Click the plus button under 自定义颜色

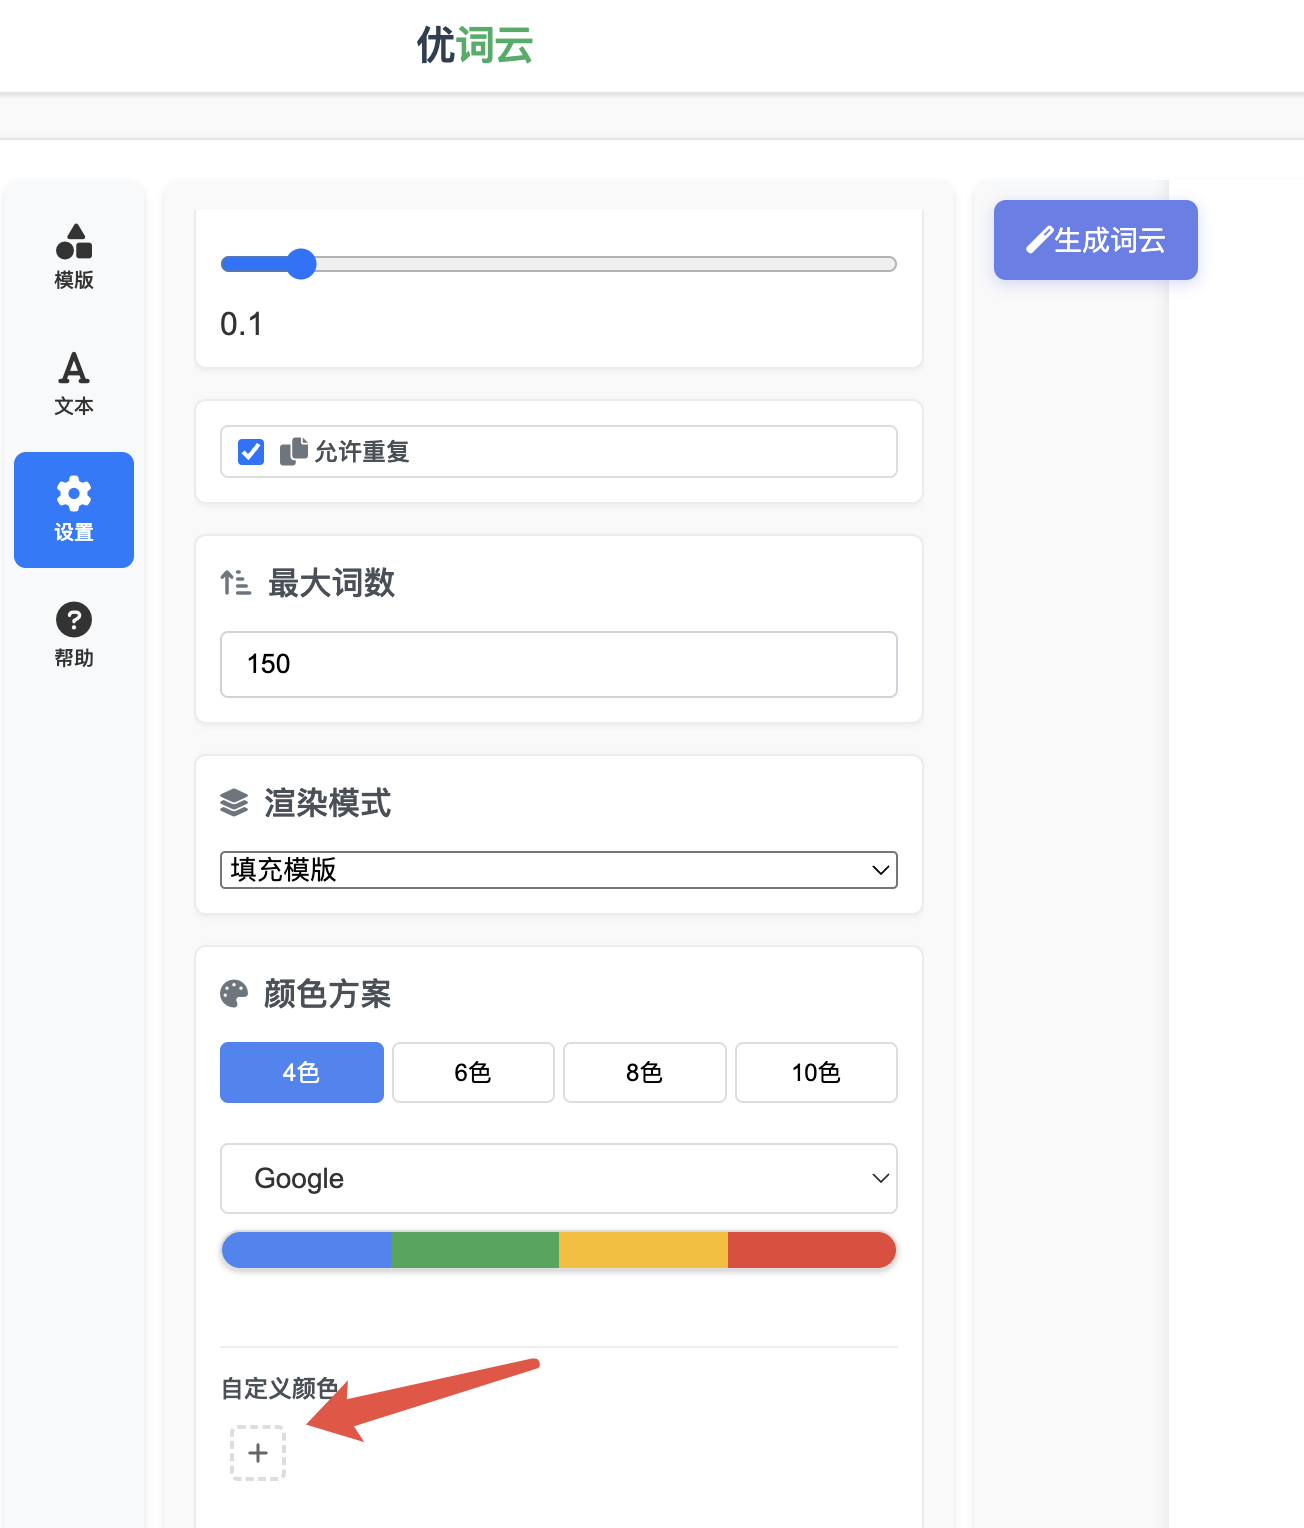(257, 1453)
